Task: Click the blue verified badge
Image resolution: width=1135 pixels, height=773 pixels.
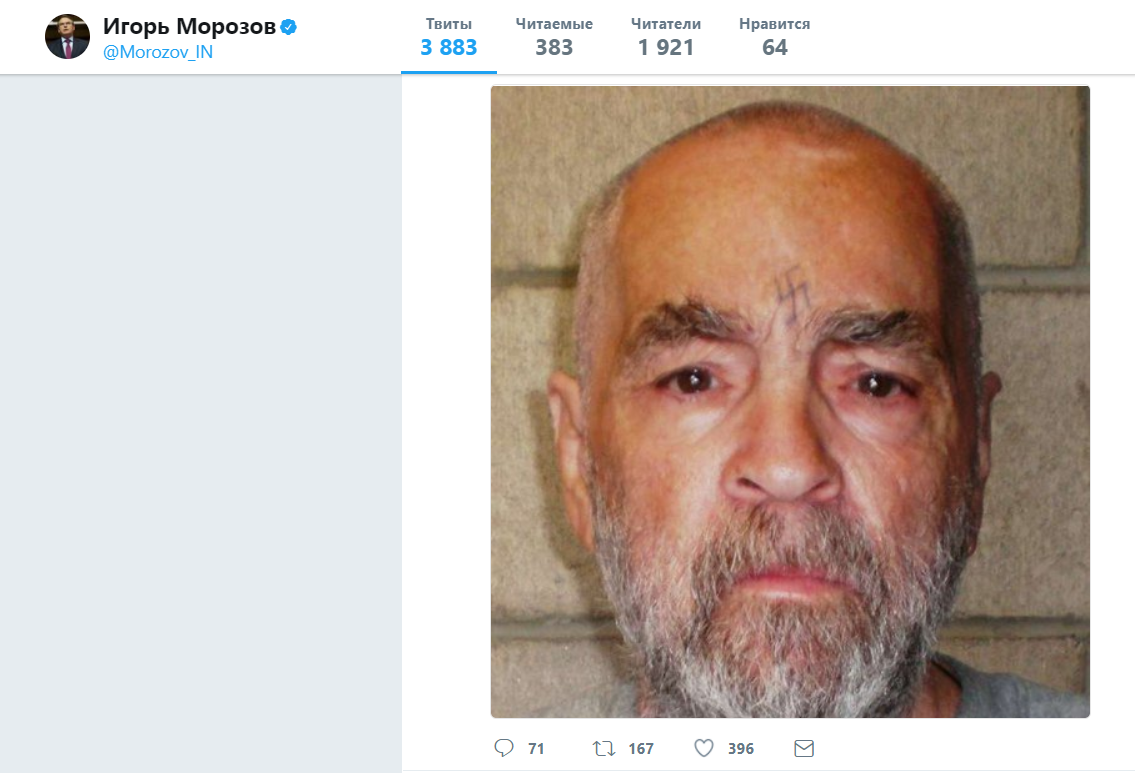Action: [288, 28]
